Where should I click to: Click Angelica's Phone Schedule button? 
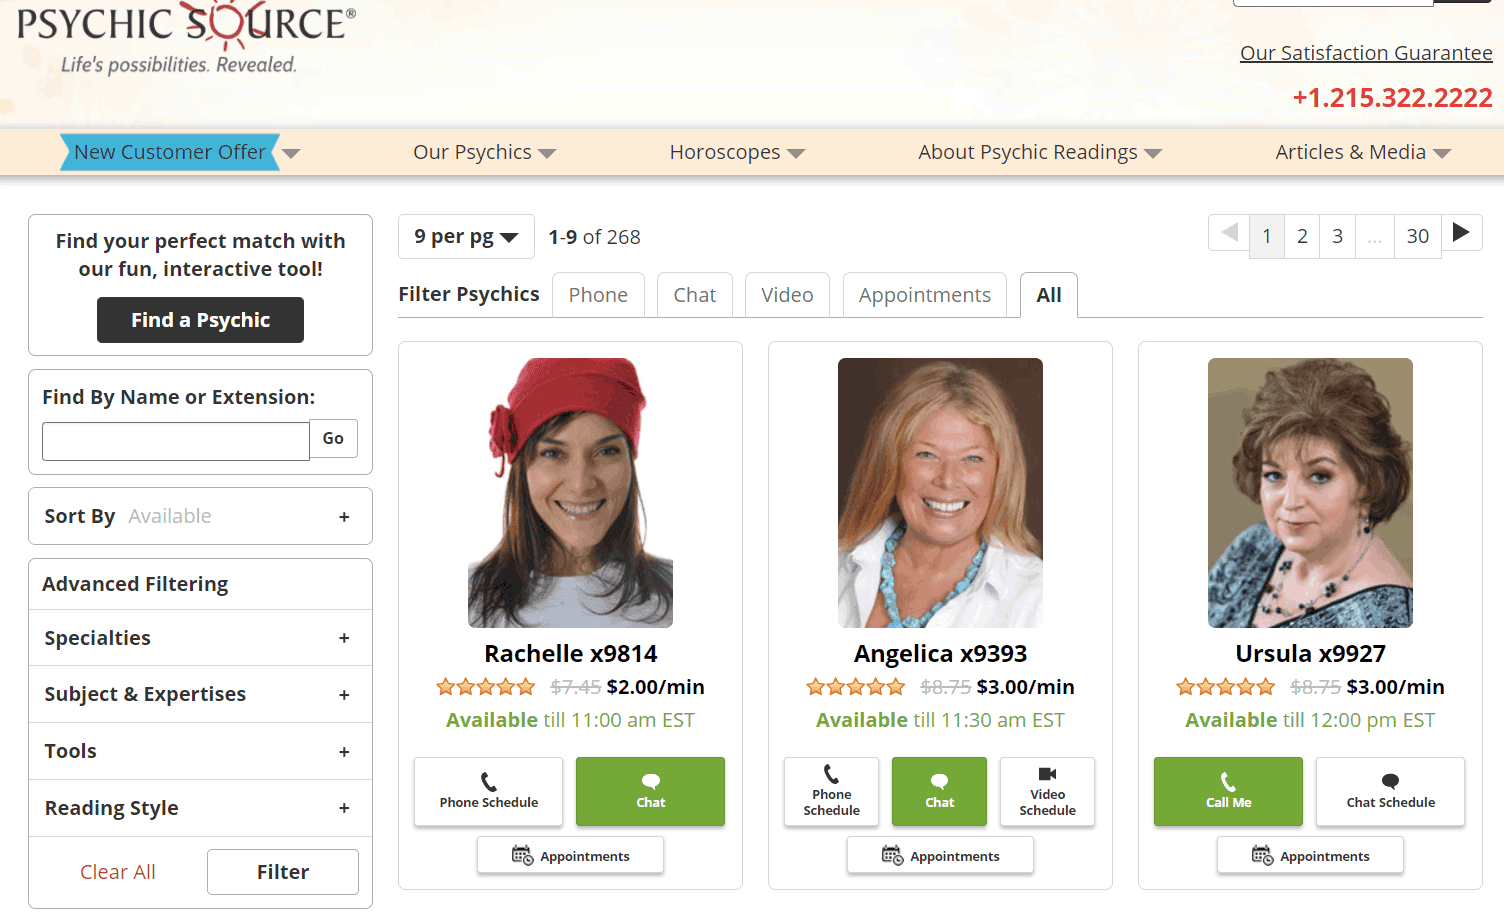(831, 791)
